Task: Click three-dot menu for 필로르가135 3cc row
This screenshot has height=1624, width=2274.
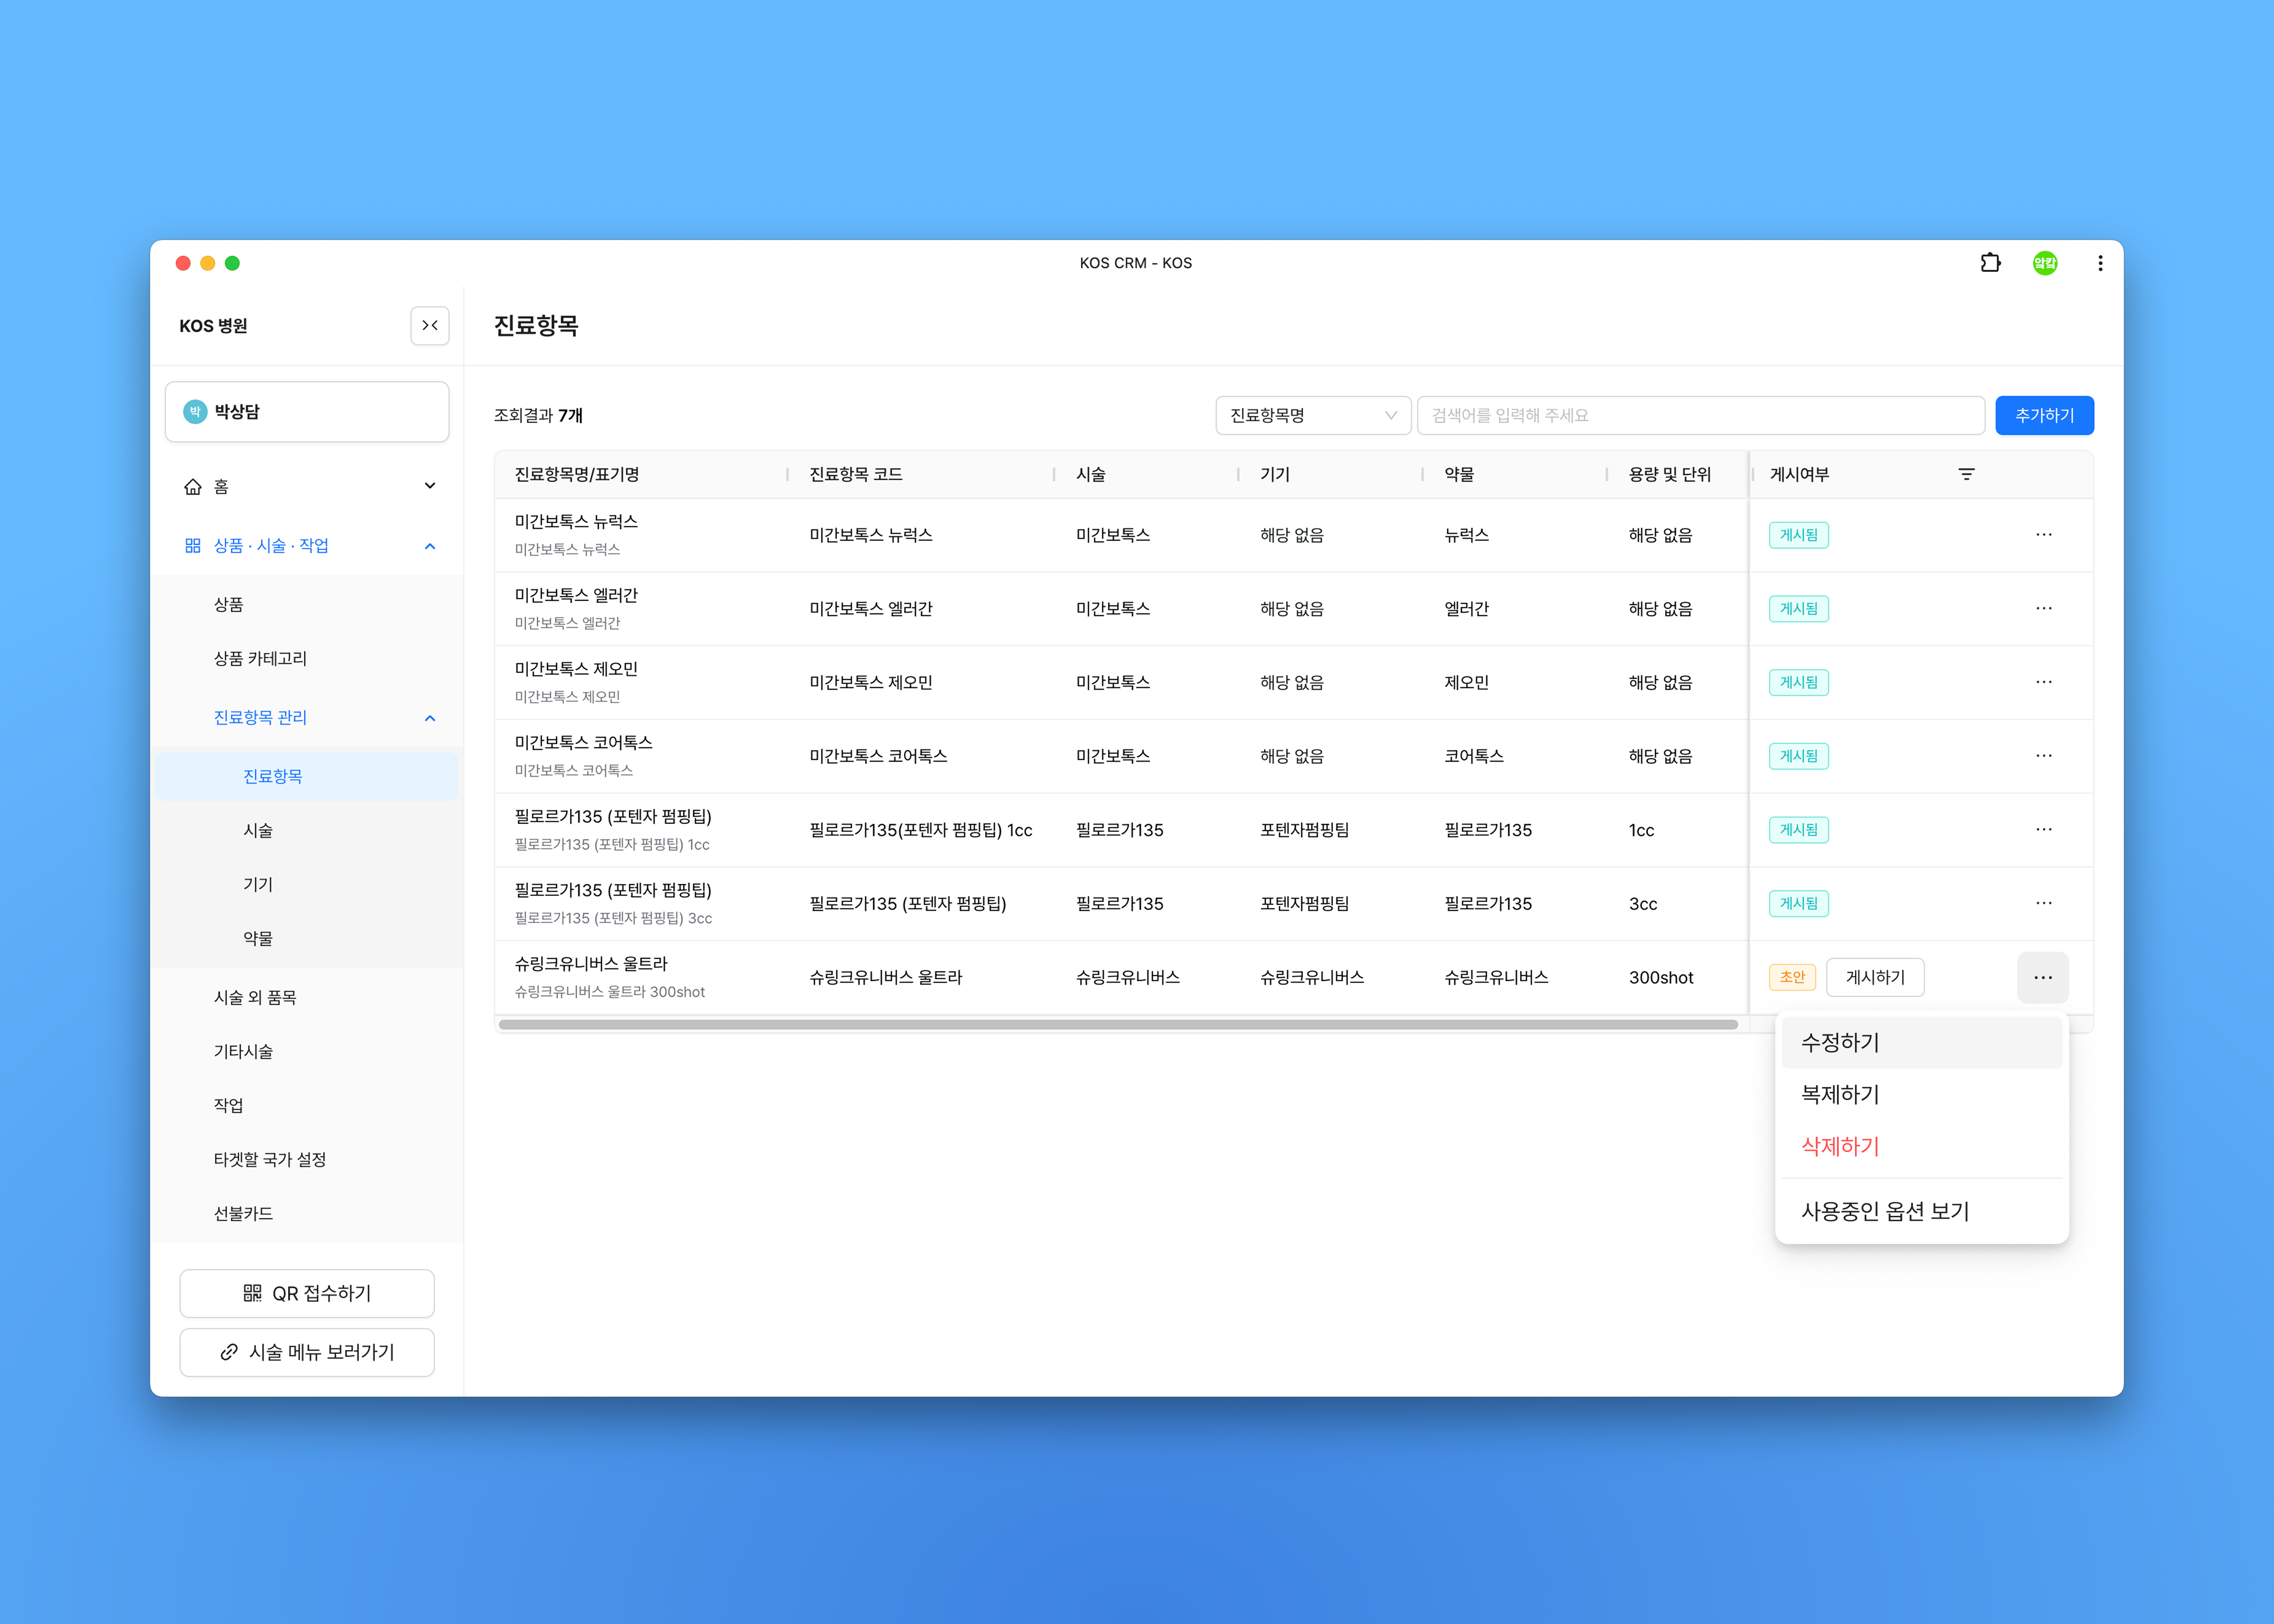Action: [2043, 903]
